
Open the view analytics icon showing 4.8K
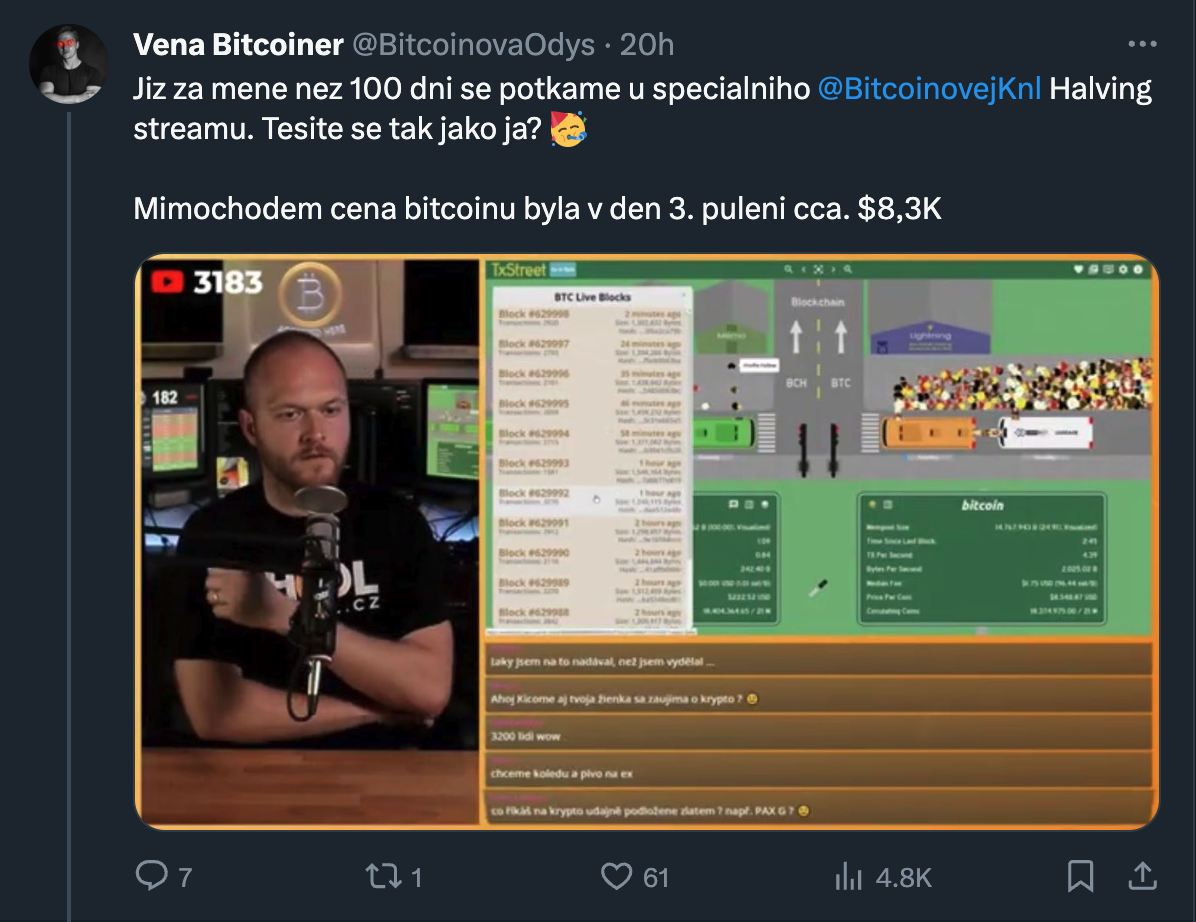coord(848,876)
